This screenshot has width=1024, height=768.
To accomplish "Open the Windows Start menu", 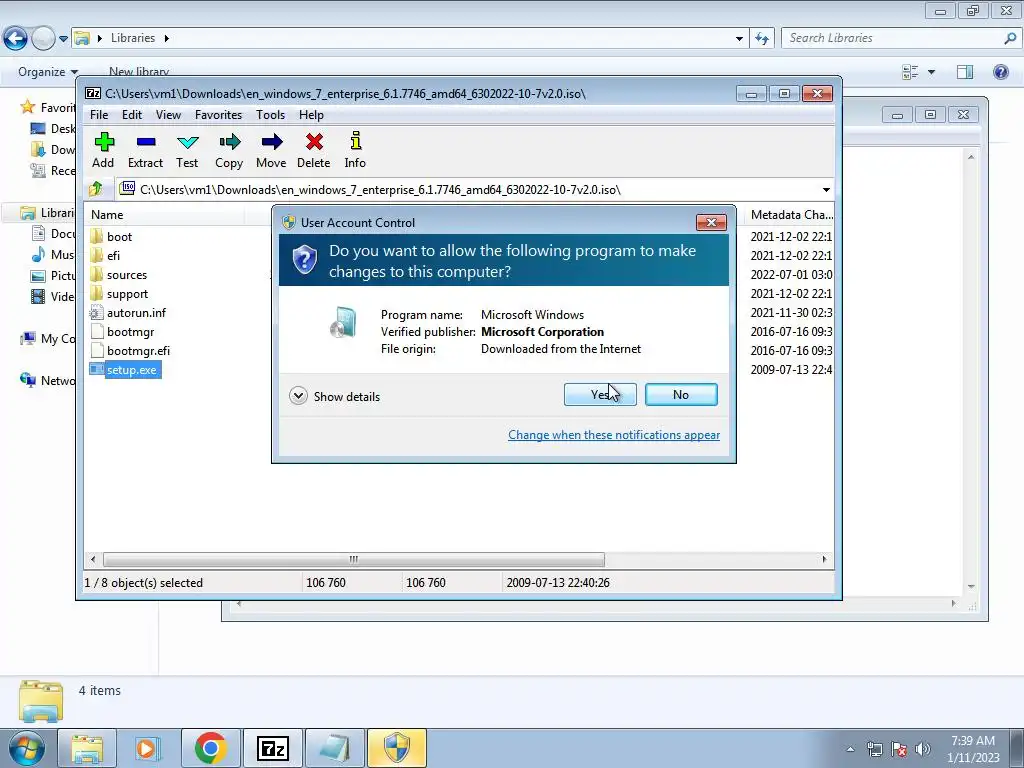I will [x=25, y=748].
